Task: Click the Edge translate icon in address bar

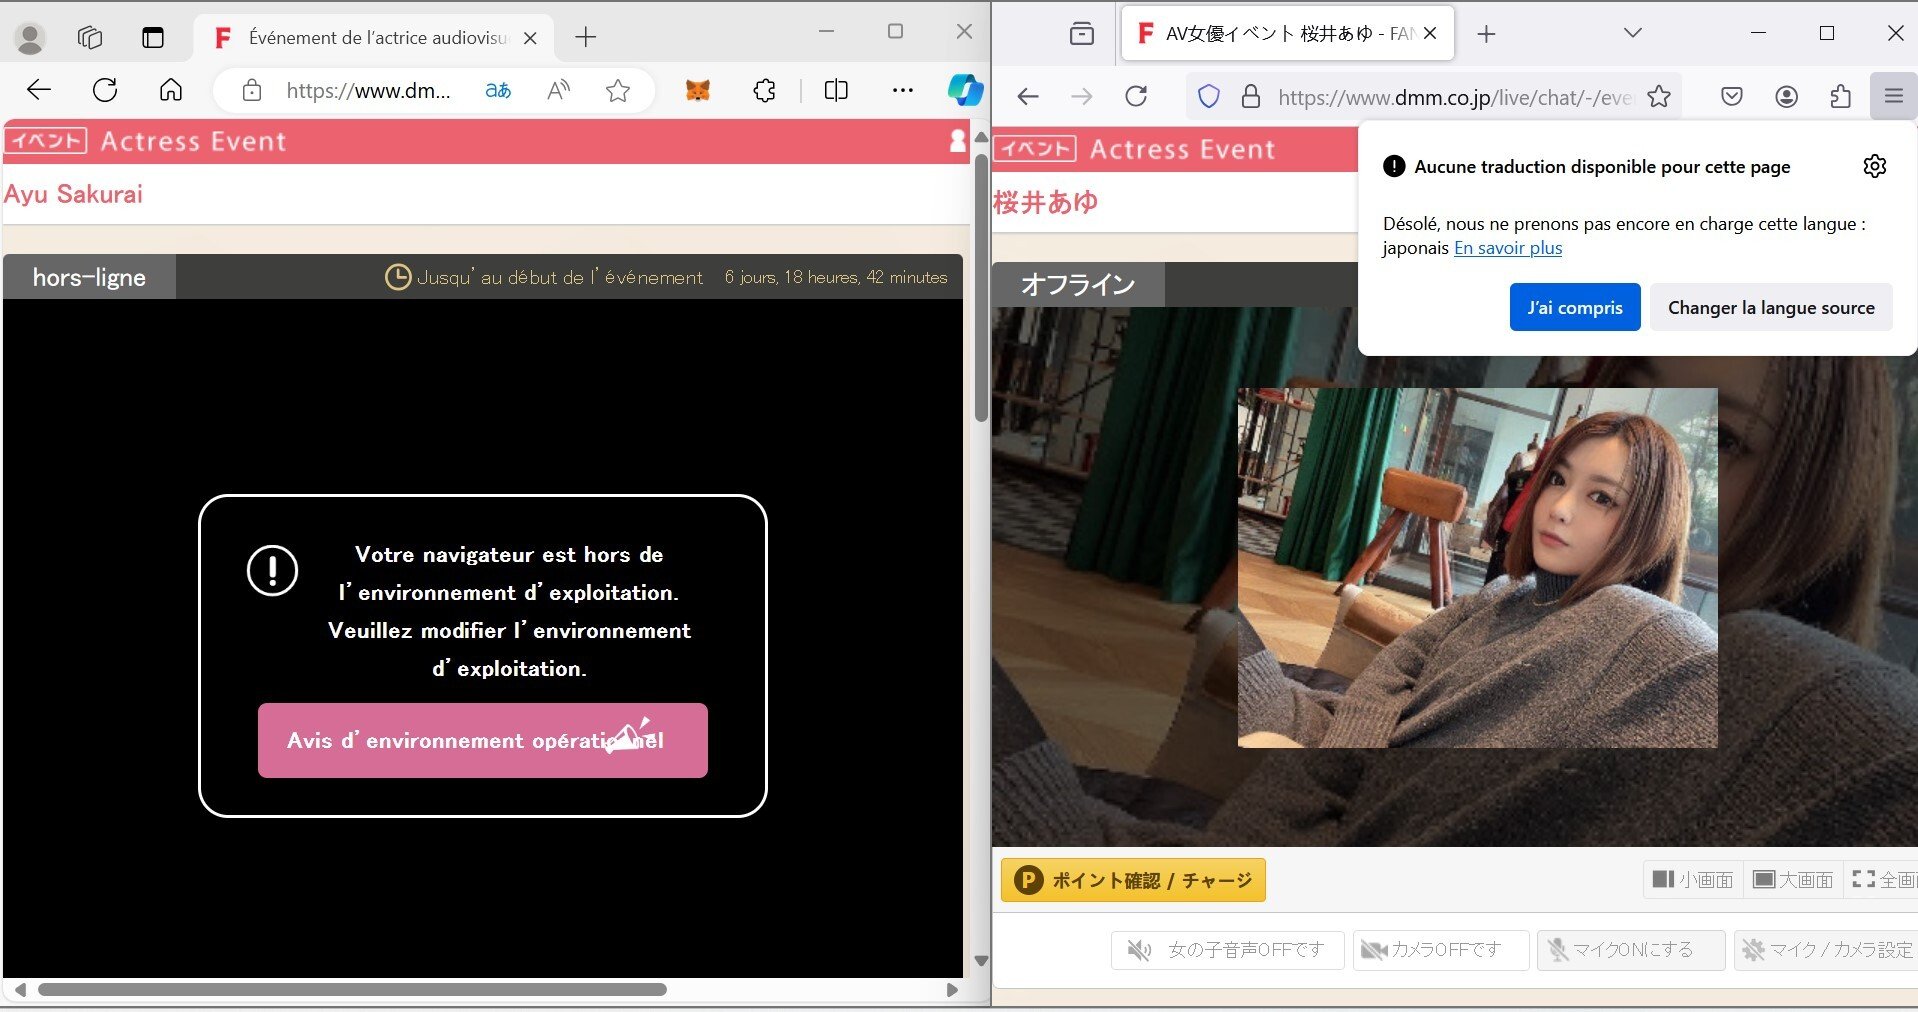Action: [498, 91]
